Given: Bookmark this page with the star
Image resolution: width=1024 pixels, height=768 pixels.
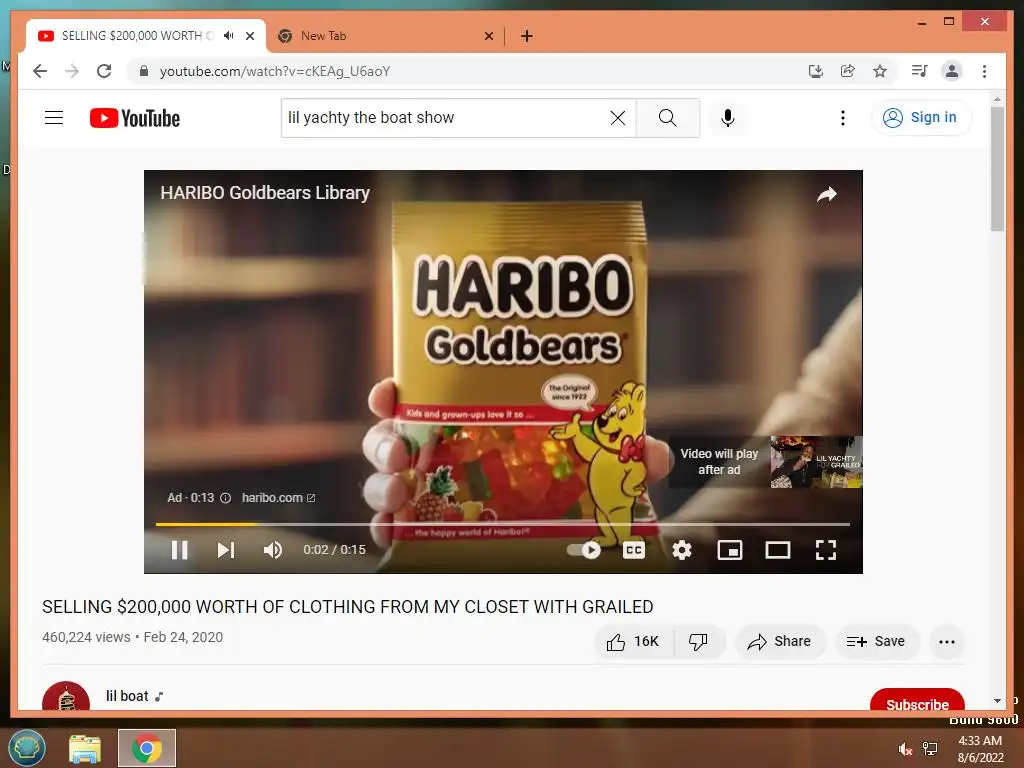Looking at the screenshot, I should 880,71.
